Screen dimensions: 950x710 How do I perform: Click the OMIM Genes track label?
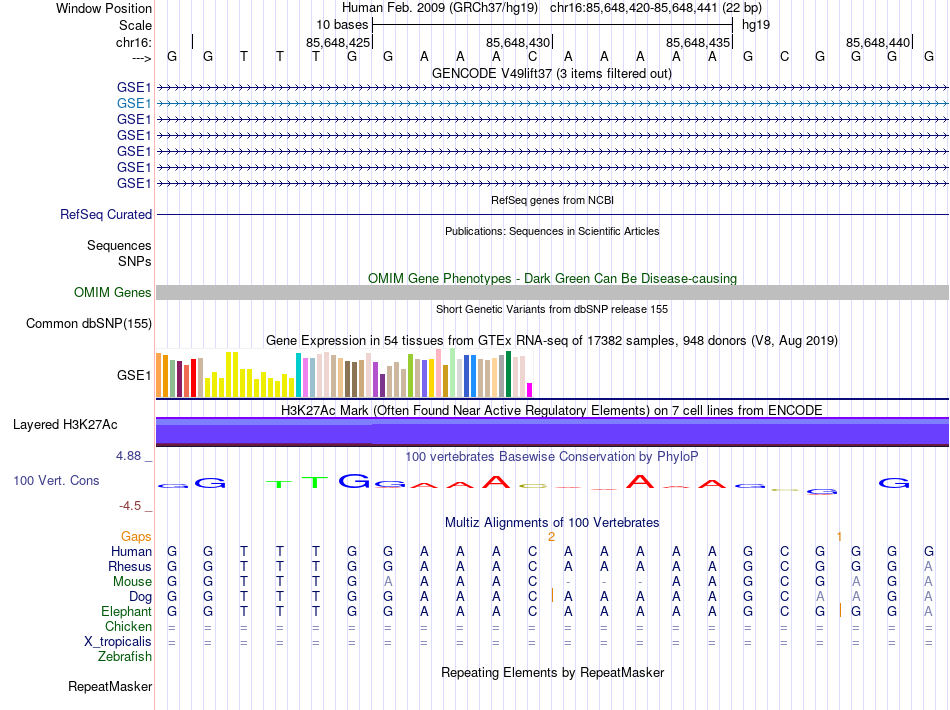(x=112, y=292)
